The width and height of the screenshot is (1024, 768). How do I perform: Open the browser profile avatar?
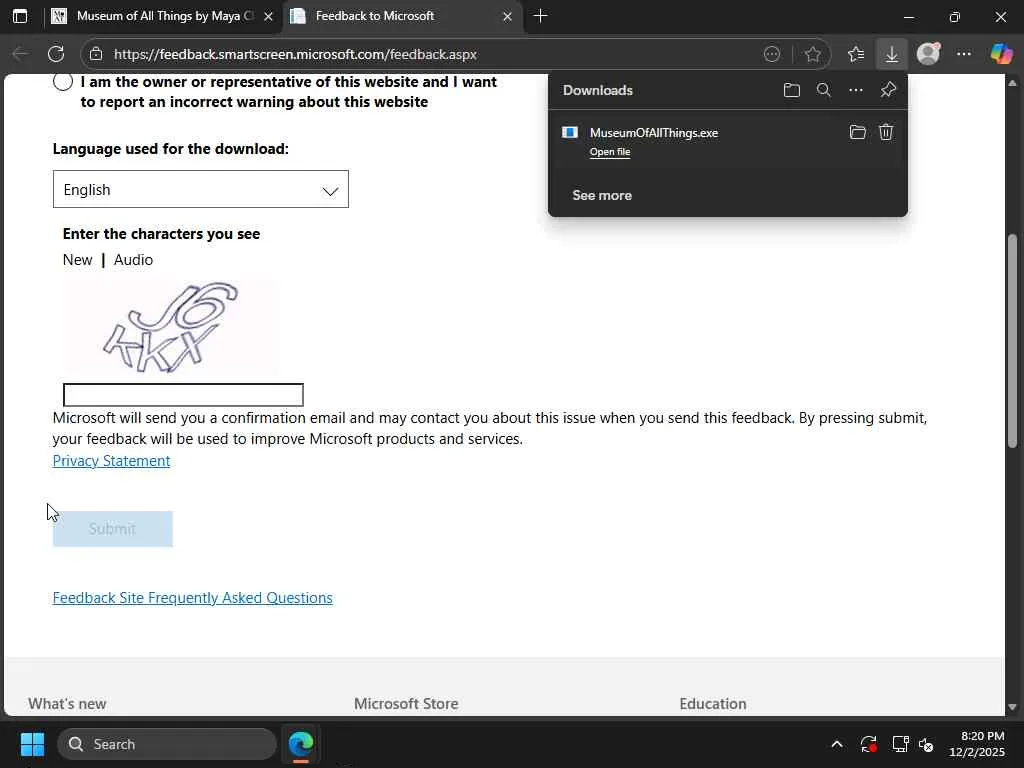click(928, 54)
